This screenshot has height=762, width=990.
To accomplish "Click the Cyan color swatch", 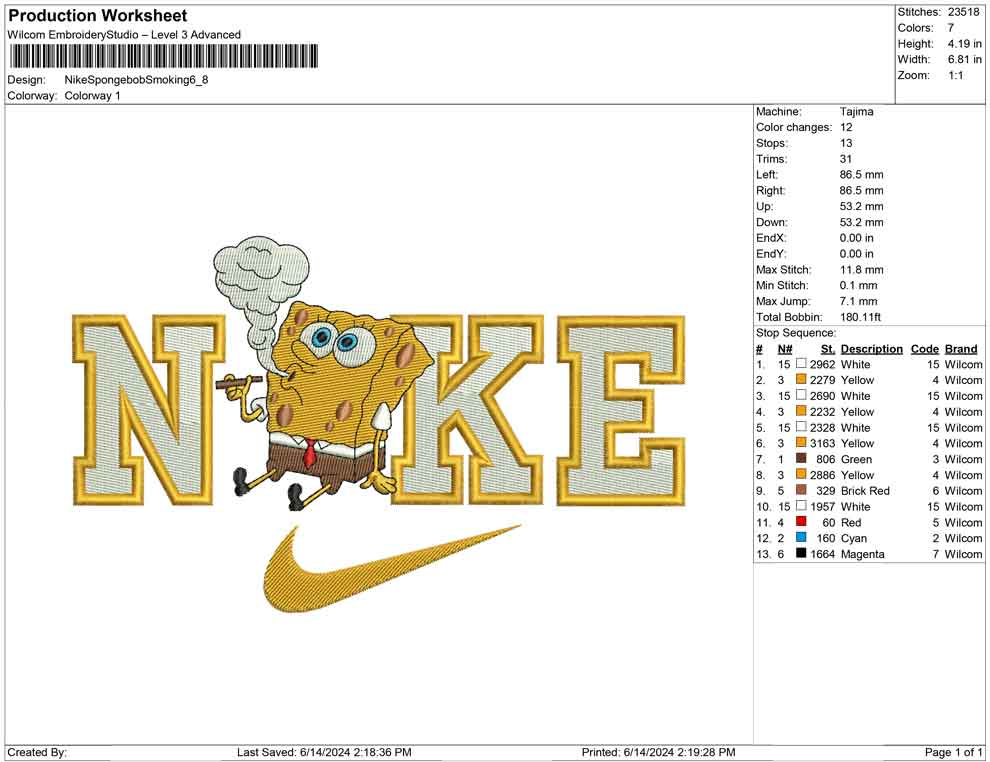I will (801, 537).
